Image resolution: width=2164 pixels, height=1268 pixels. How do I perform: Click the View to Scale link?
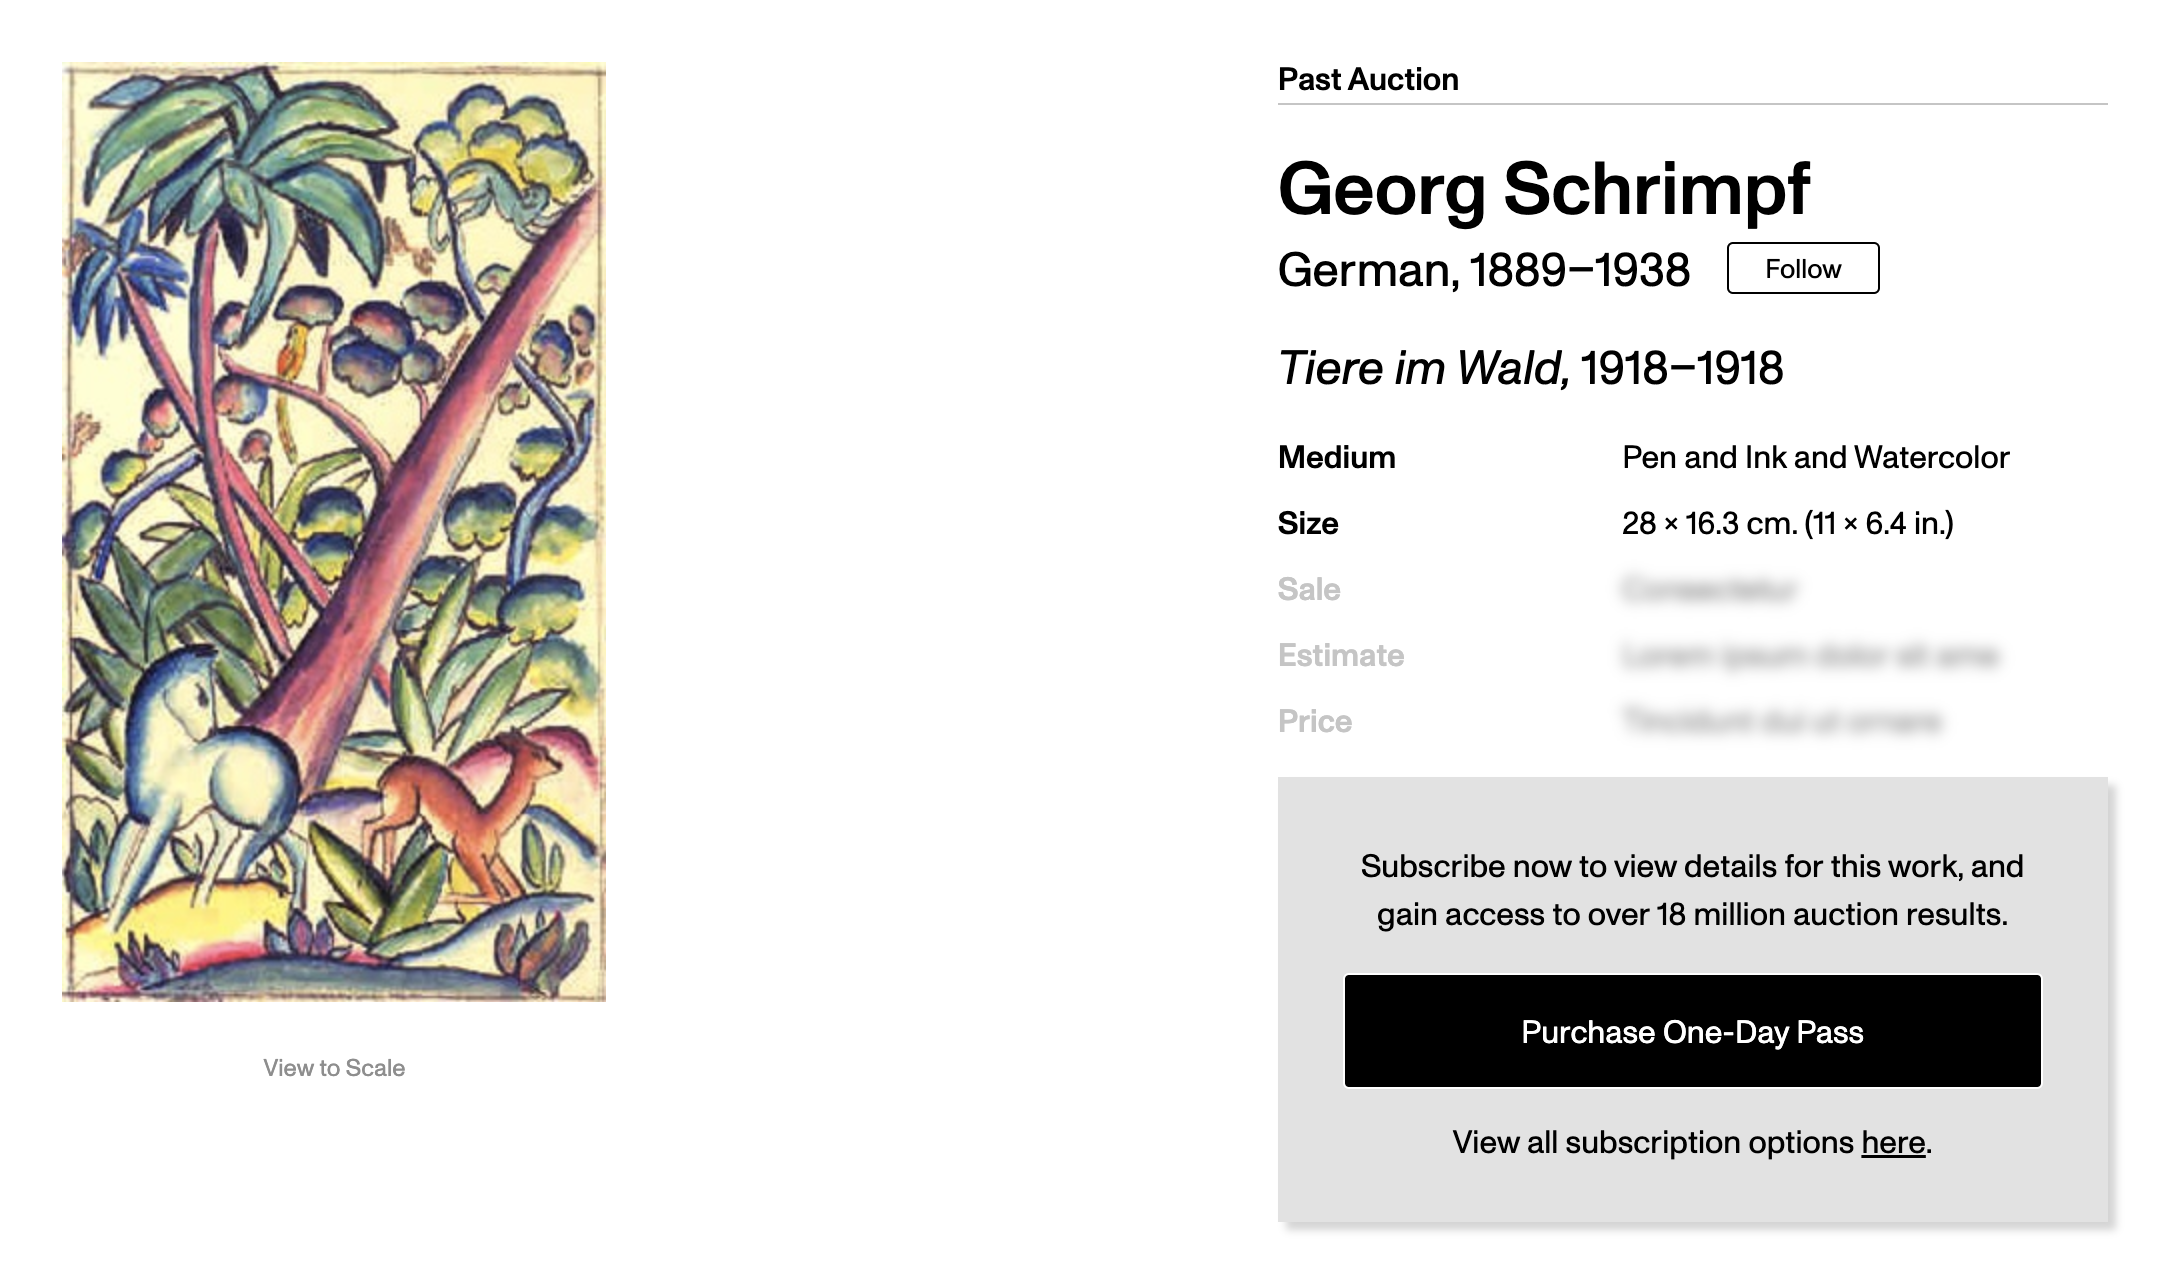click(334, 1068)
